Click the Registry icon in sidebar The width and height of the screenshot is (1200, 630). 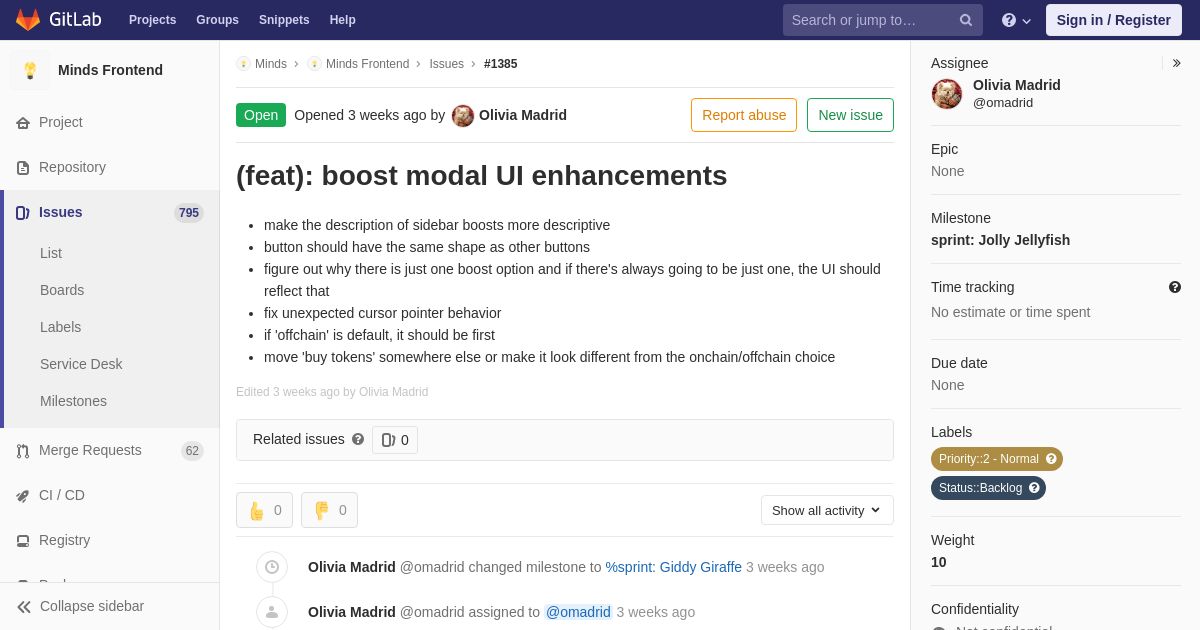coord(23,541)
